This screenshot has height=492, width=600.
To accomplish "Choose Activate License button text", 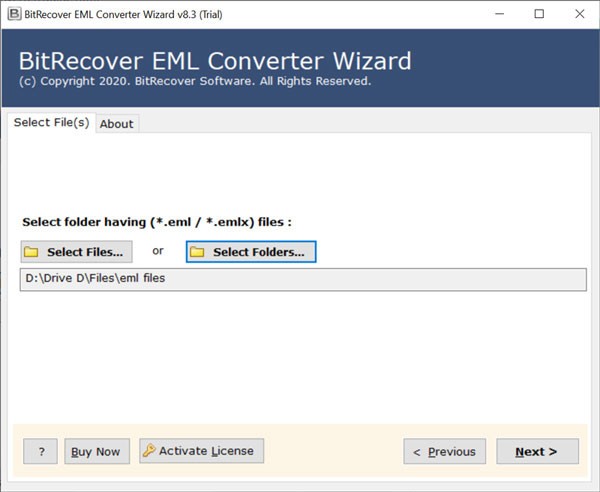I will click(x=206, y=451).
